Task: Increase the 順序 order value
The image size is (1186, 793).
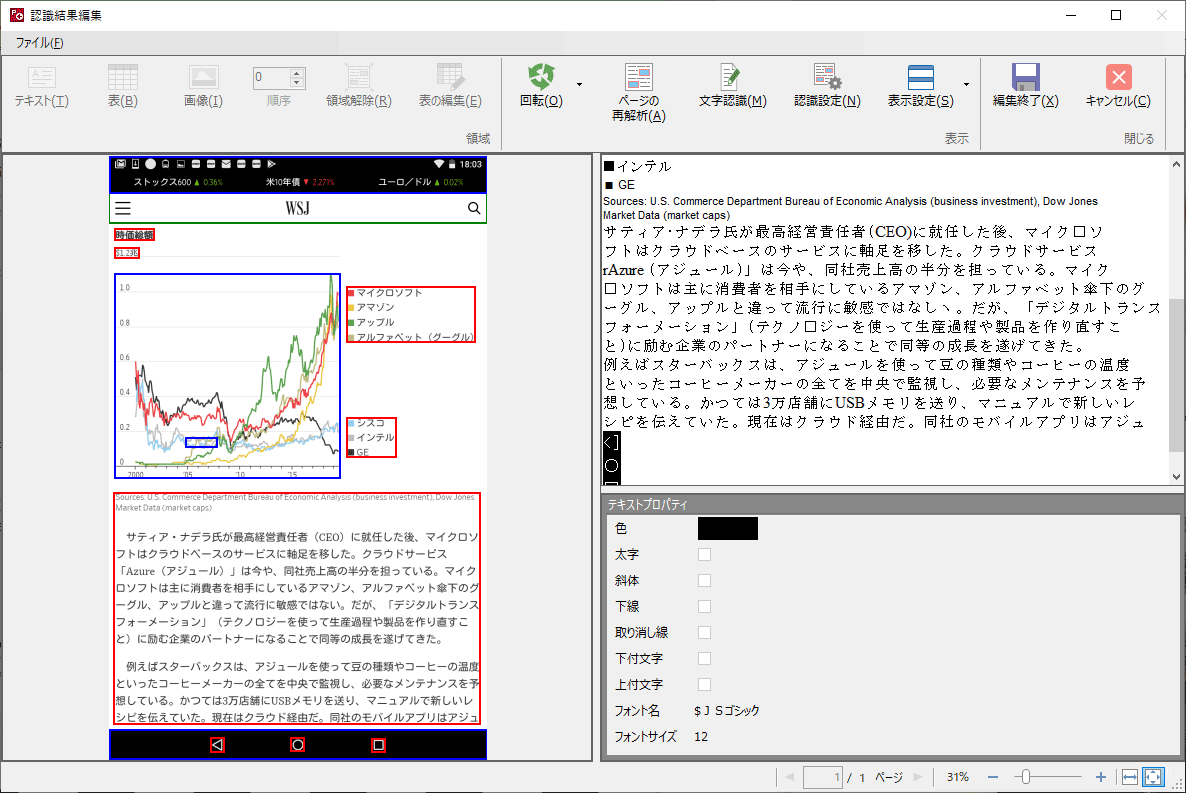Action: (x=296, y=73)
